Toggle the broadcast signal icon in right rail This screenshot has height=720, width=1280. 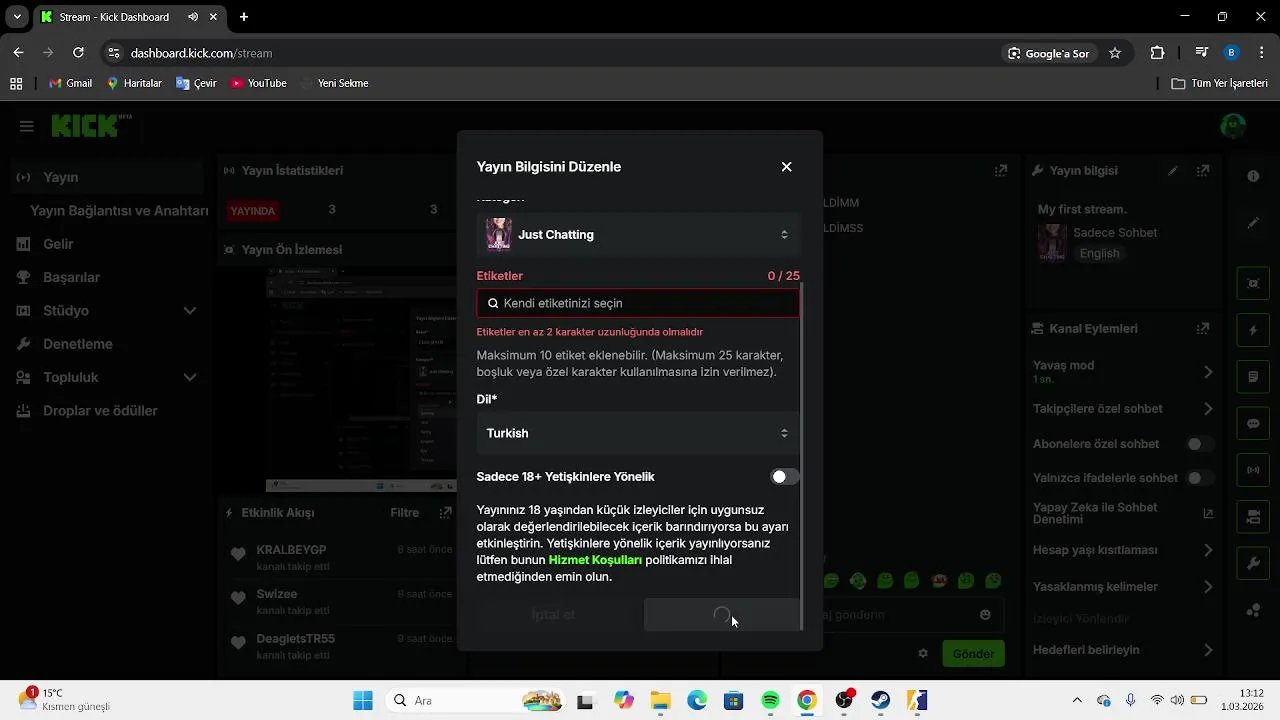tap(1253, 470)
